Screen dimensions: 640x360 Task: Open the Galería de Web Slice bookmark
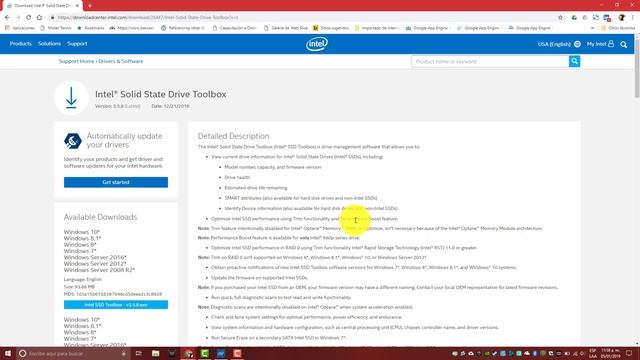pos(286,28)
